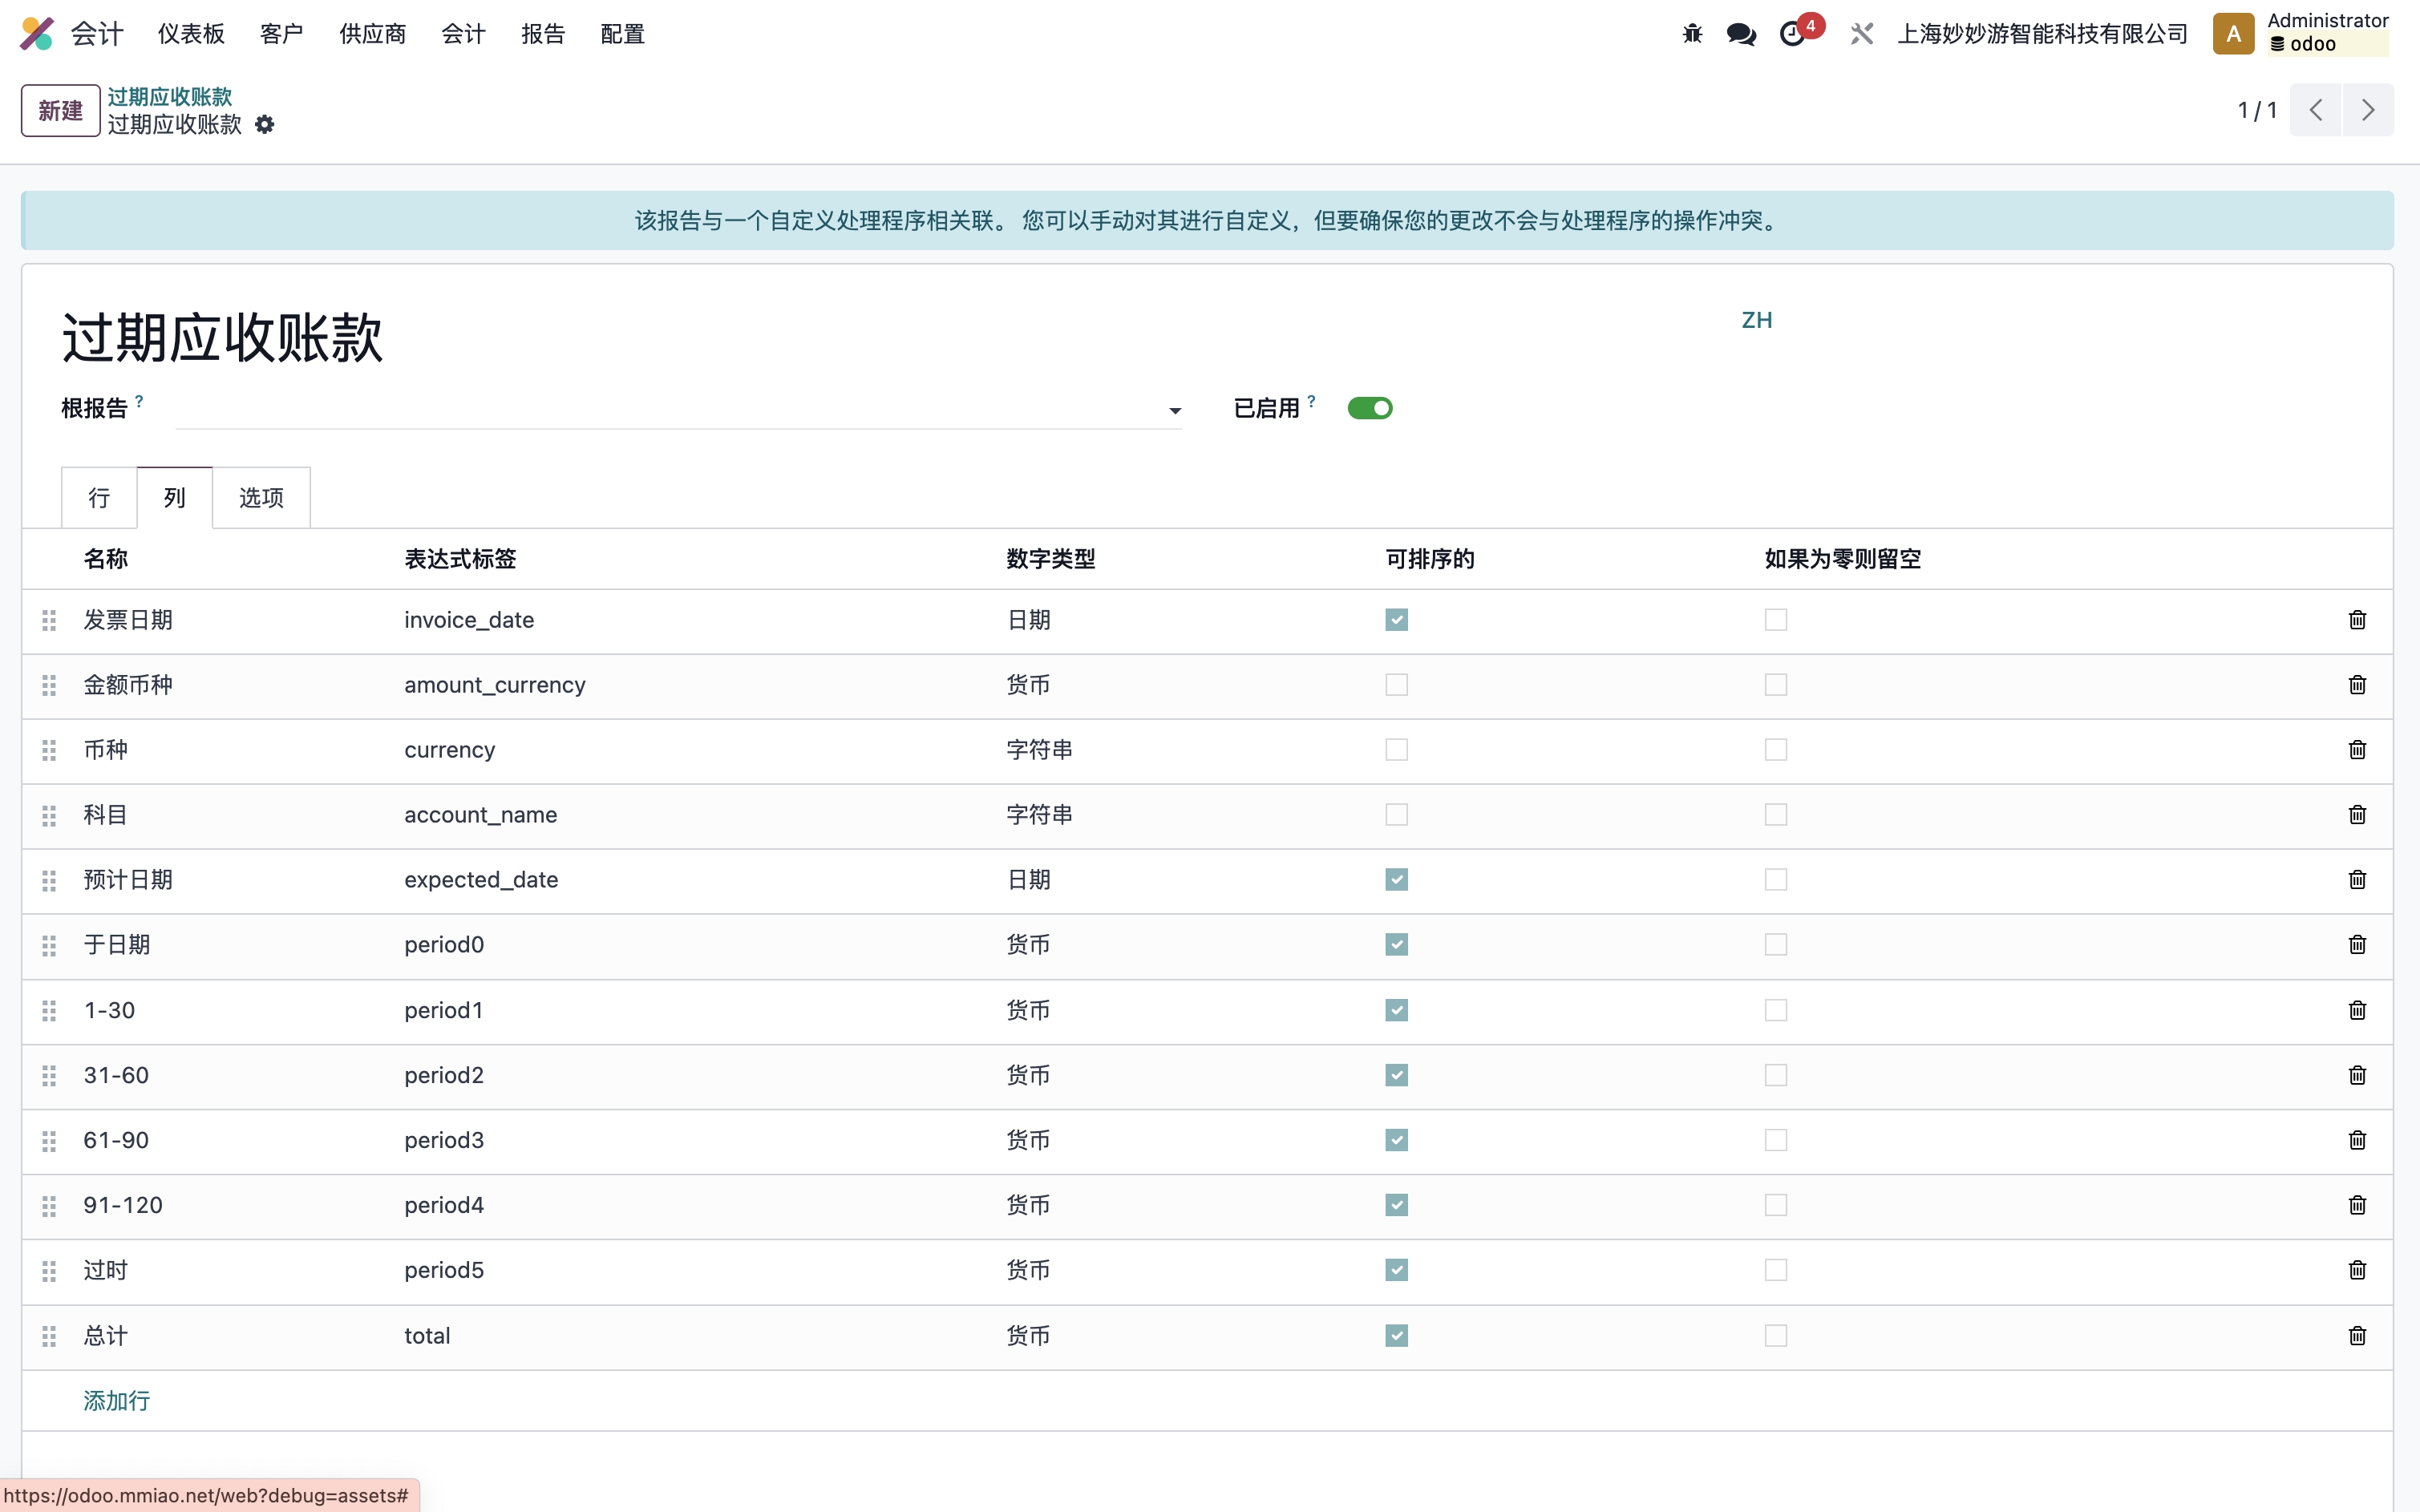
Task: Click the 1 / 1 pager counter
Action: click(x=2257, y=110)
